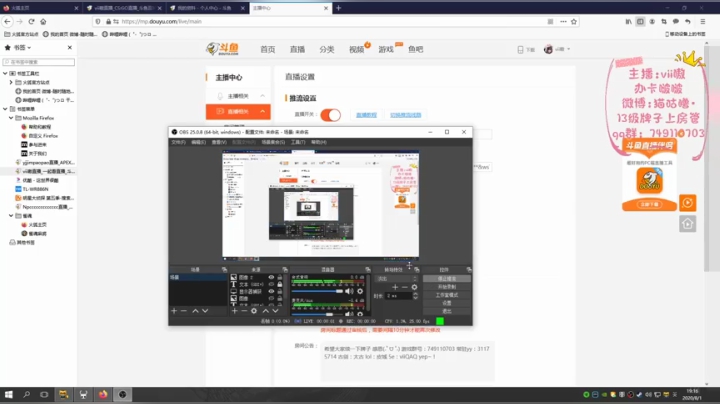Click Firefox icon on Windows taskbar
Screen dimensions: 720x404
tap(103, 394)
